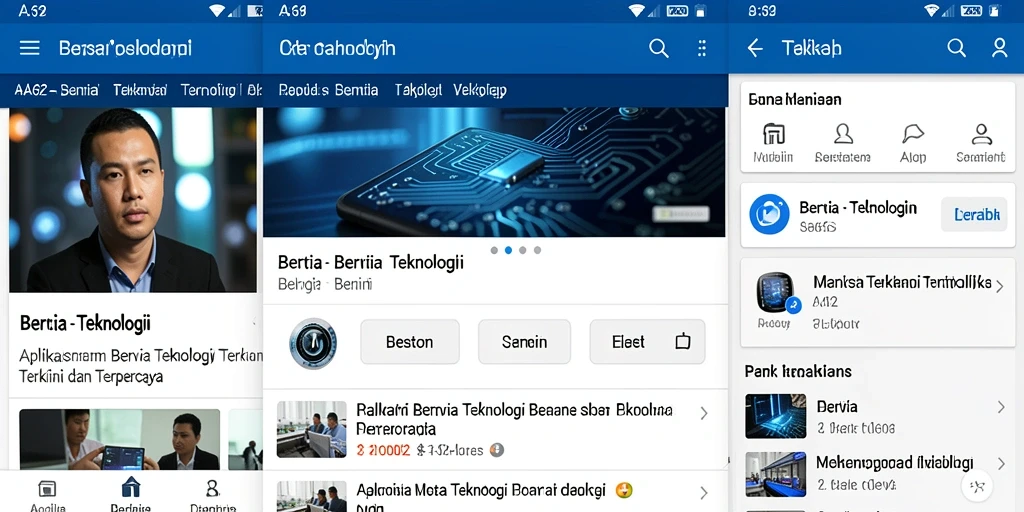This screenshot has height=512, width=1024.
Task: Switch to Tekmdal tab in left screen
Action: click(x=140, y=90)
